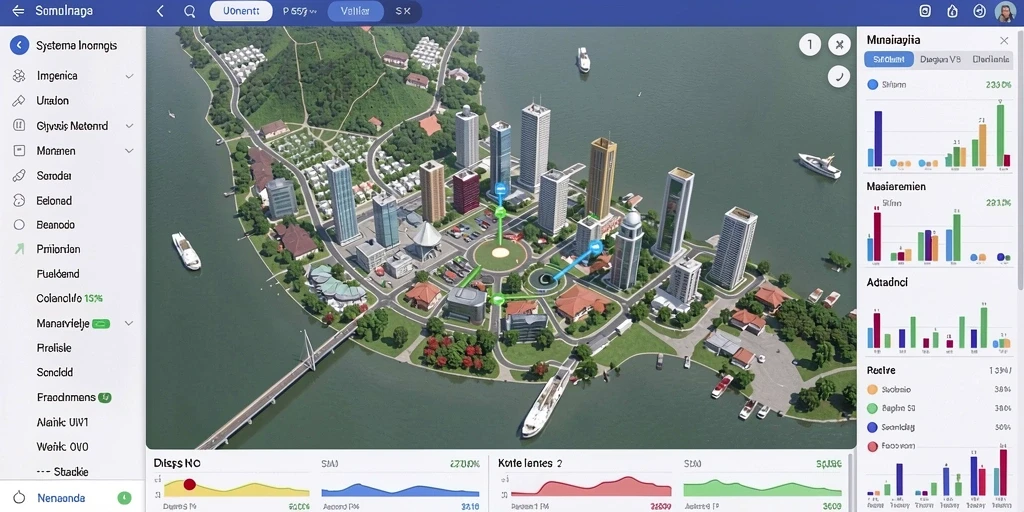Expand the Monenen dropdown arrow
This screenshot has height=512, width=1024.
129,151
